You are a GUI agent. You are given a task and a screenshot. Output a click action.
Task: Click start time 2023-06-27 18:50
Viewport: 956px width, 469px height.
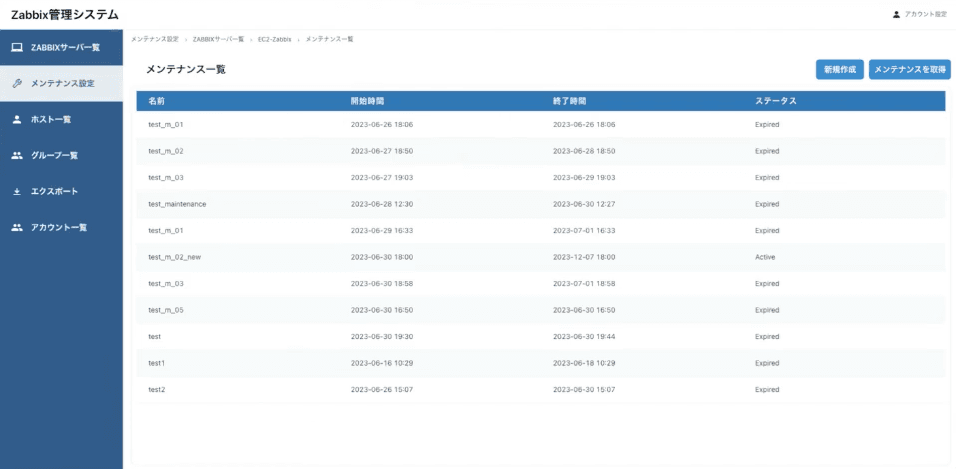[382, 151]
